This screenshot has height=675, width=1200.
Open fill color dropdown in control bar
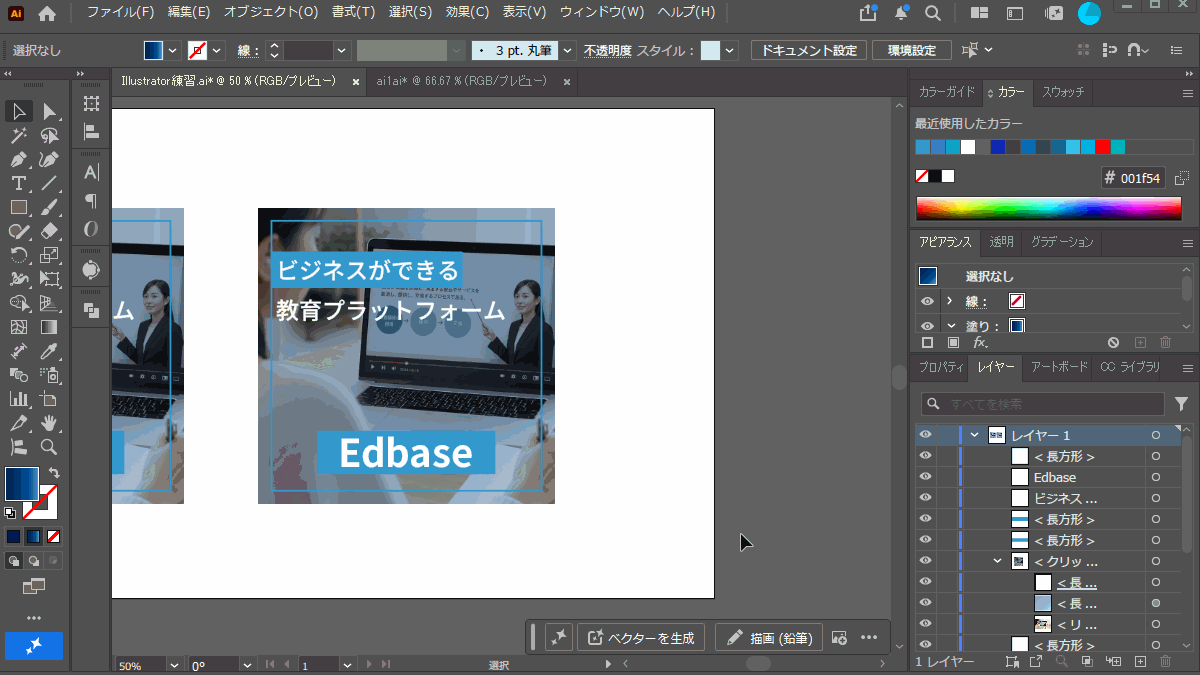(x=173, y=50)
